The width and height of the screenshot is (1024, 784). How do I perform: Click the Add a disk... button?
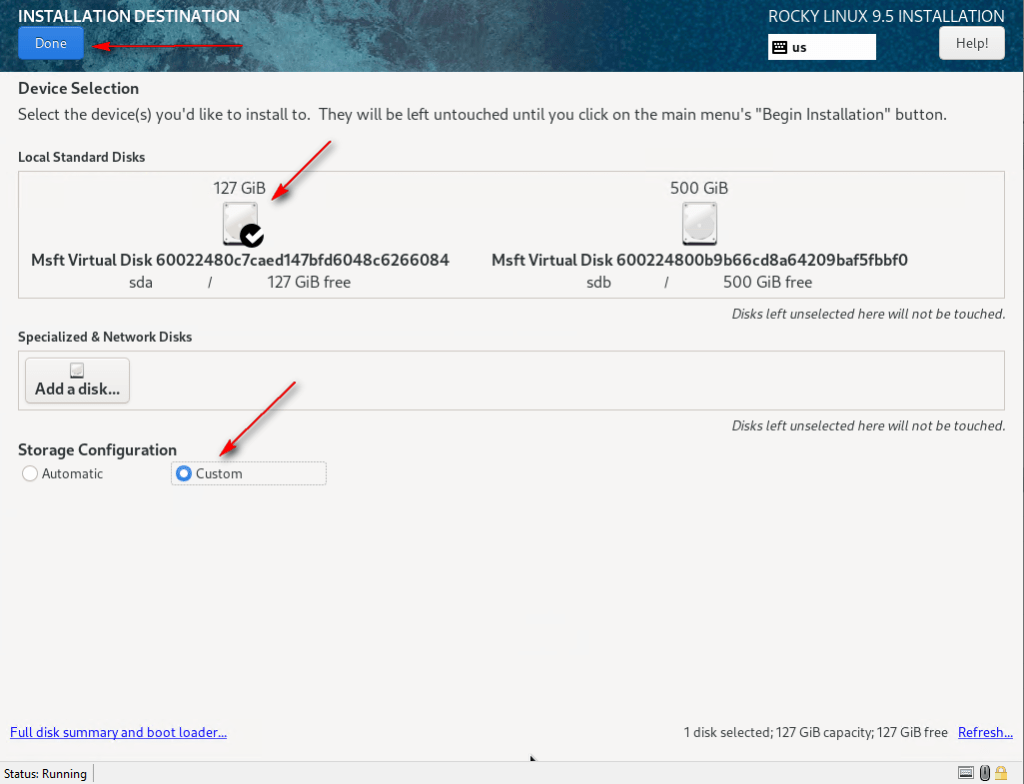(77, 381)
